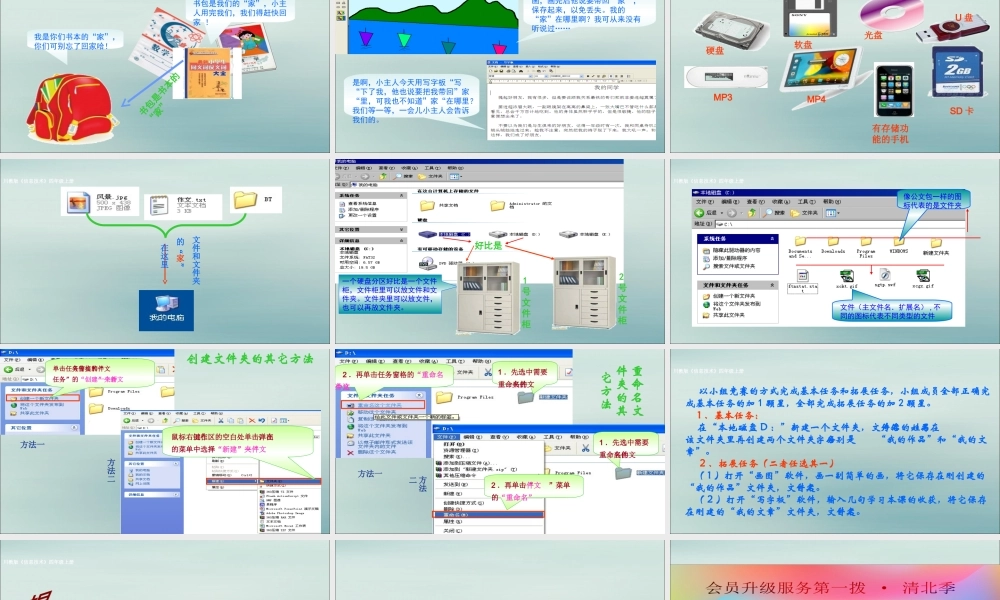
Task: Click the C:\ address bar field
Action: coord(839,224)
